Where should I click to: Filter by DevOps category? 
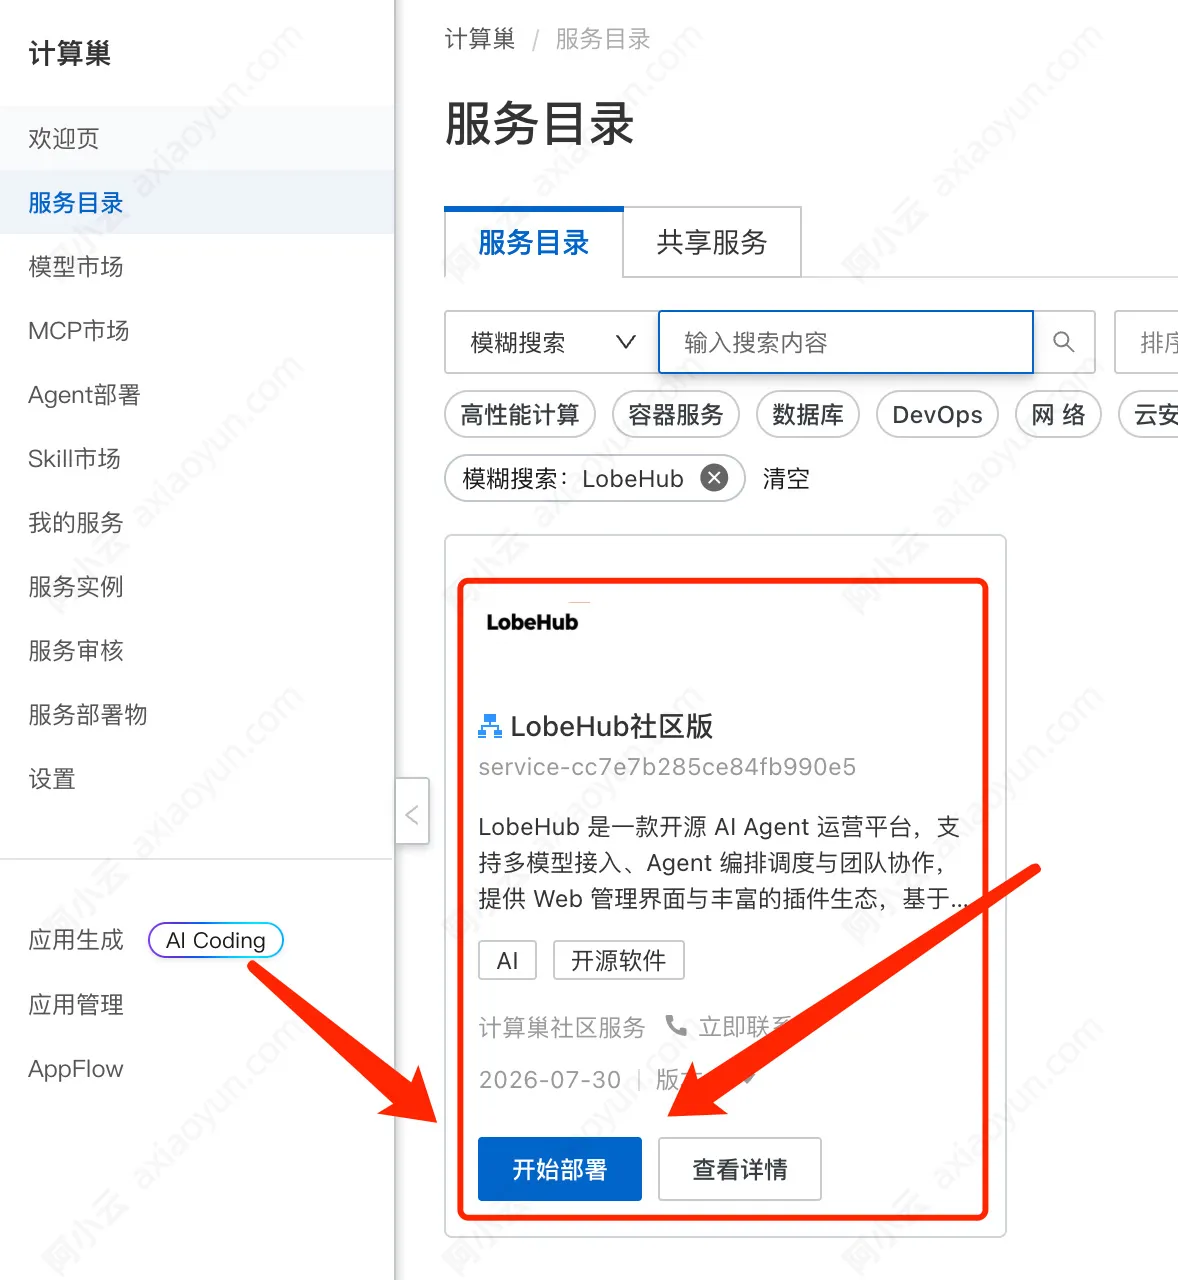pyautogui.click(x=937, y=414)
